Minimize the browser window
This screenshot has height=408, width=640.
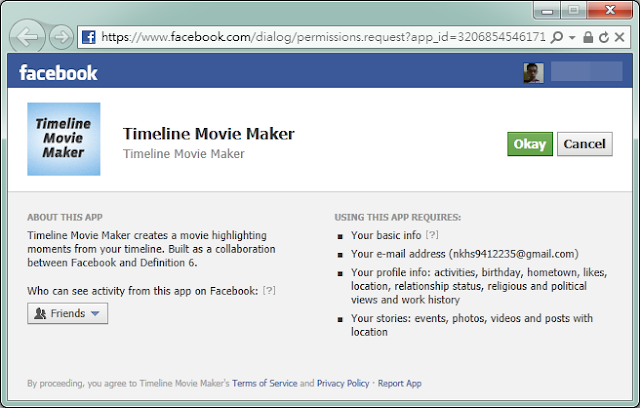click(547, 10)
